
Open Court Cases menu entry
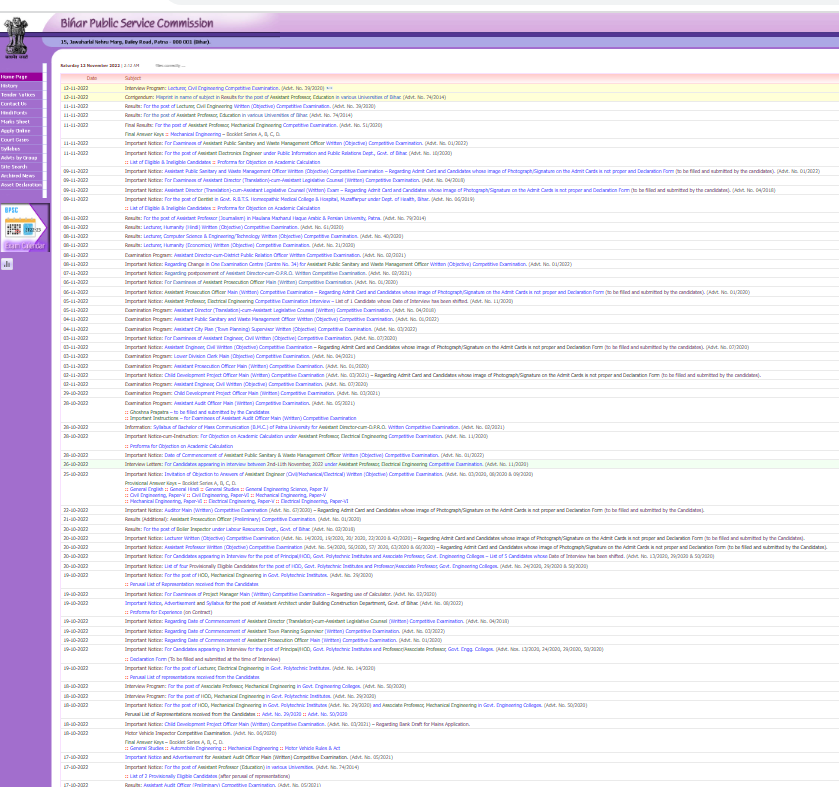click(15, 140)
